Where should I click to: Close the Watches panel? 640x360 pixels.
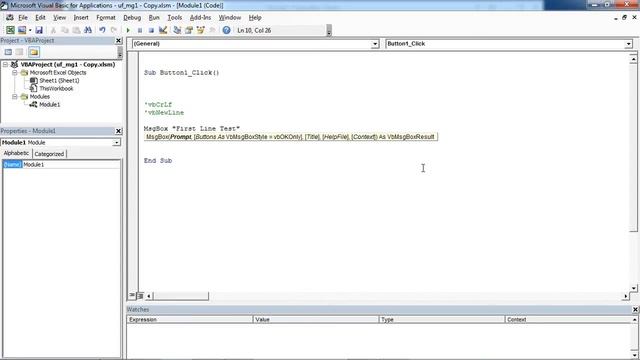[x=635, y=309]
